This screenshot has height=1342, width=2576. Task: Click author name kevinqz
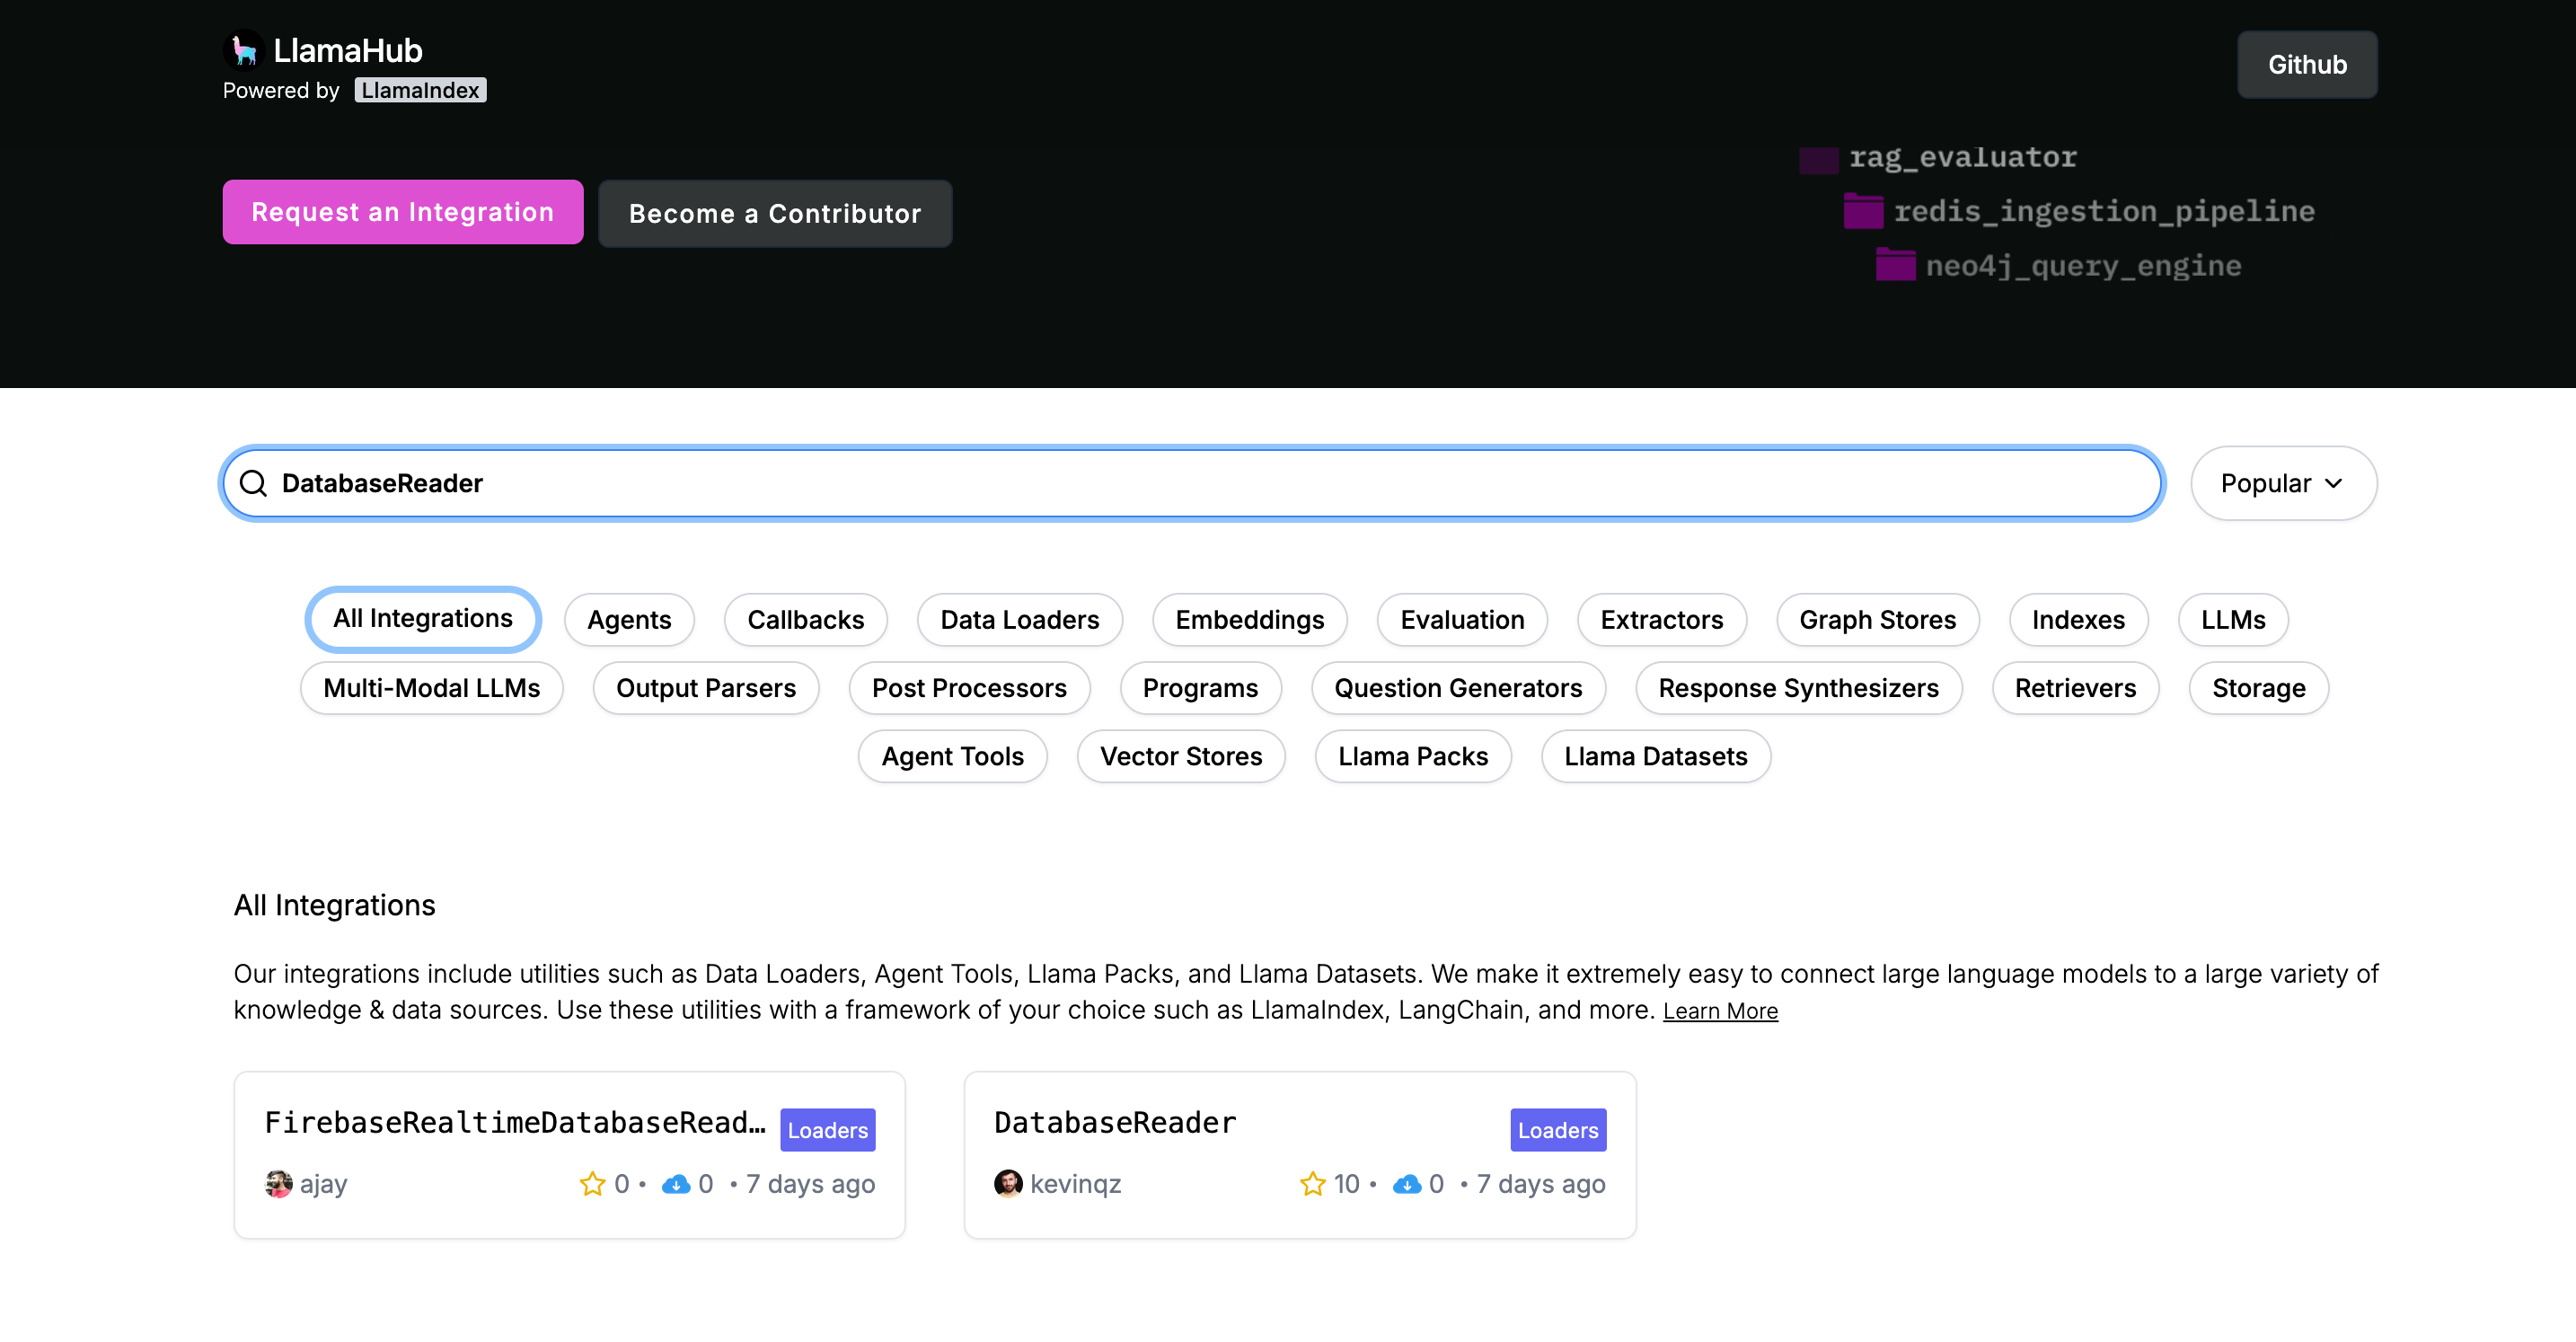(x=1075, y=1184)
